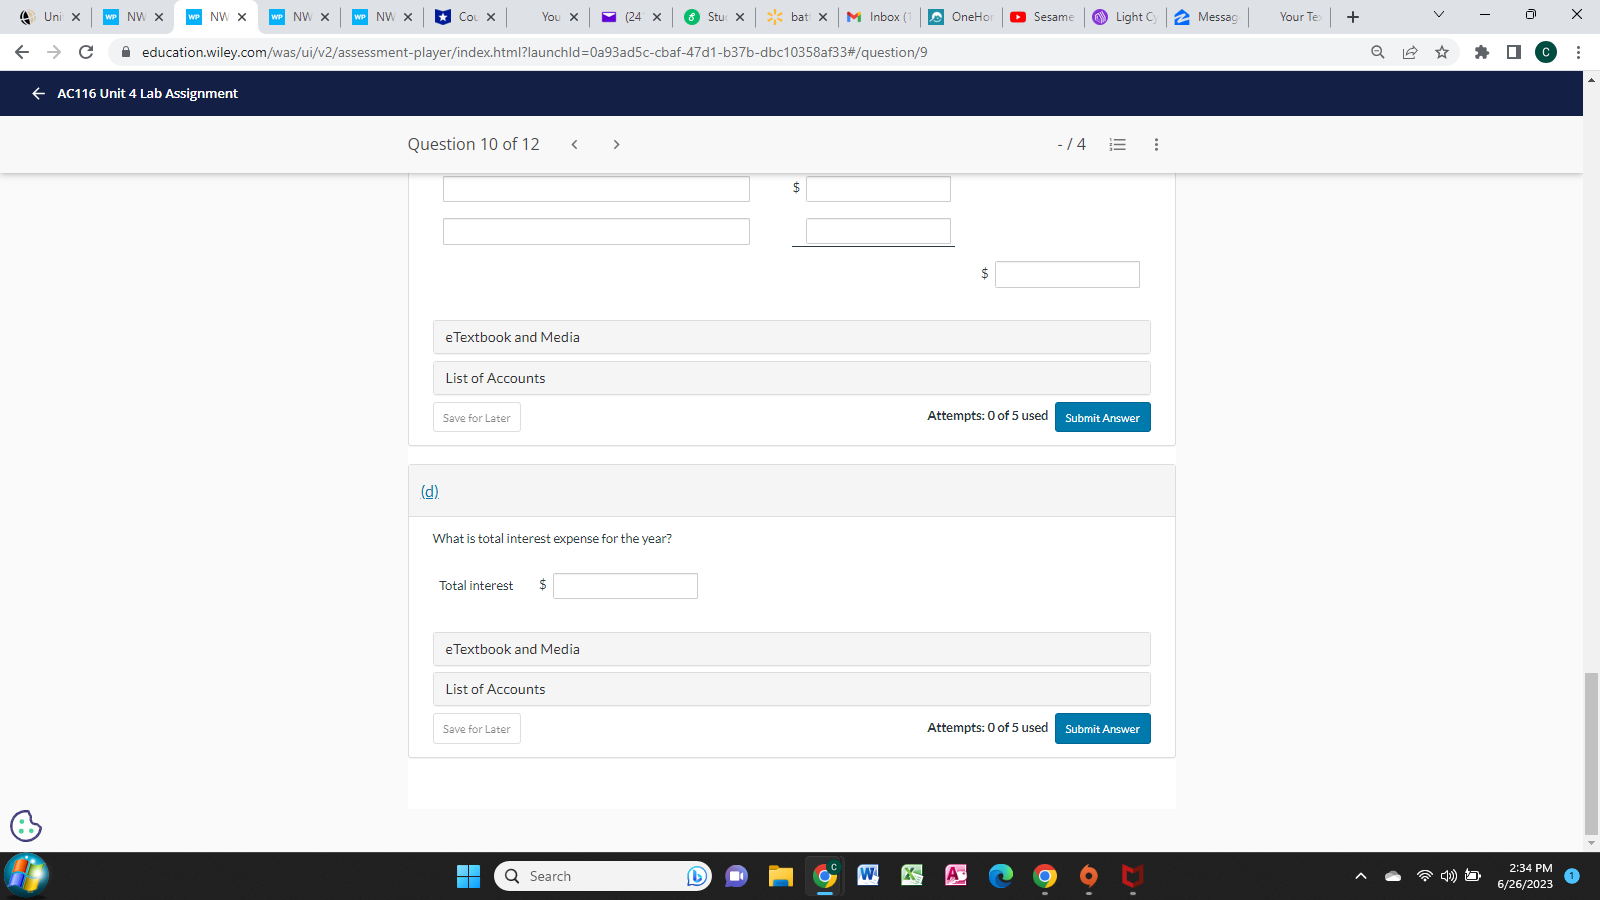The image size is (1600, 900).
Task: Switch to the Inbox Gmail tab
Action: coord(880,17)
